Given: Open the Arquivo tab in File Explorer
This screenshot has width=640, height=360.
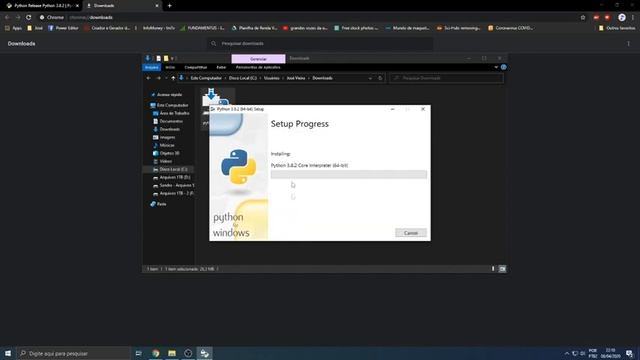Looking at the screenshot, I should point(151,67).
